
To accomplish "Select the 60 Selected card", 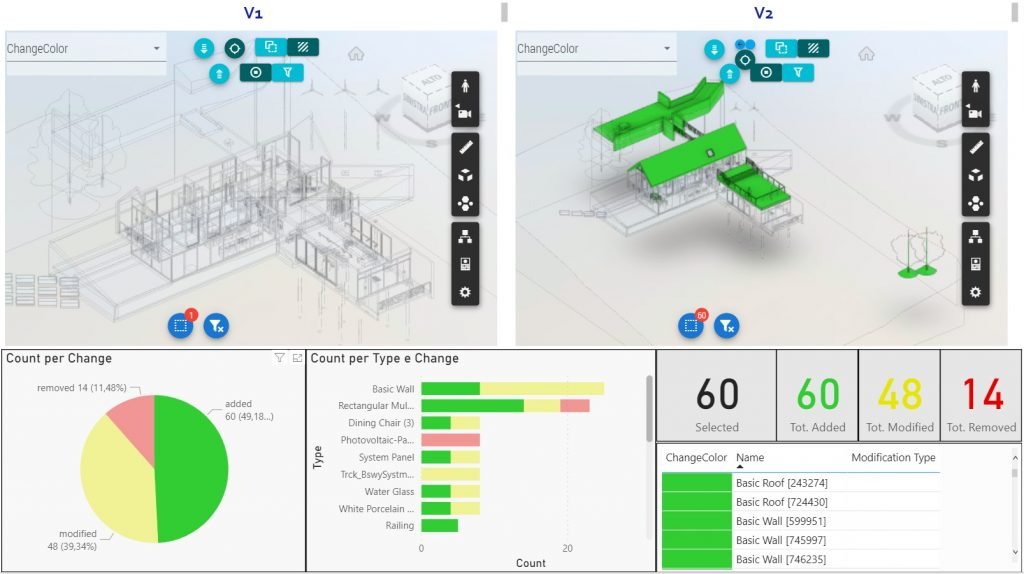I will pos(716,396).
